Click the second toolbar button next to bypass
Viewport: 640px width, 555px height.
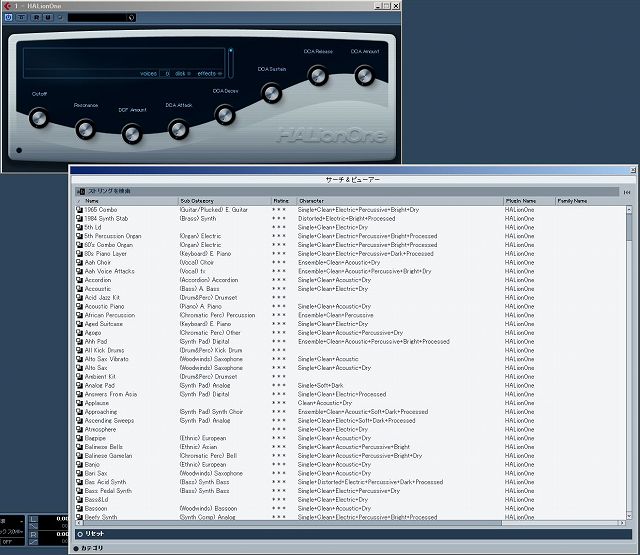coord(21,18)
